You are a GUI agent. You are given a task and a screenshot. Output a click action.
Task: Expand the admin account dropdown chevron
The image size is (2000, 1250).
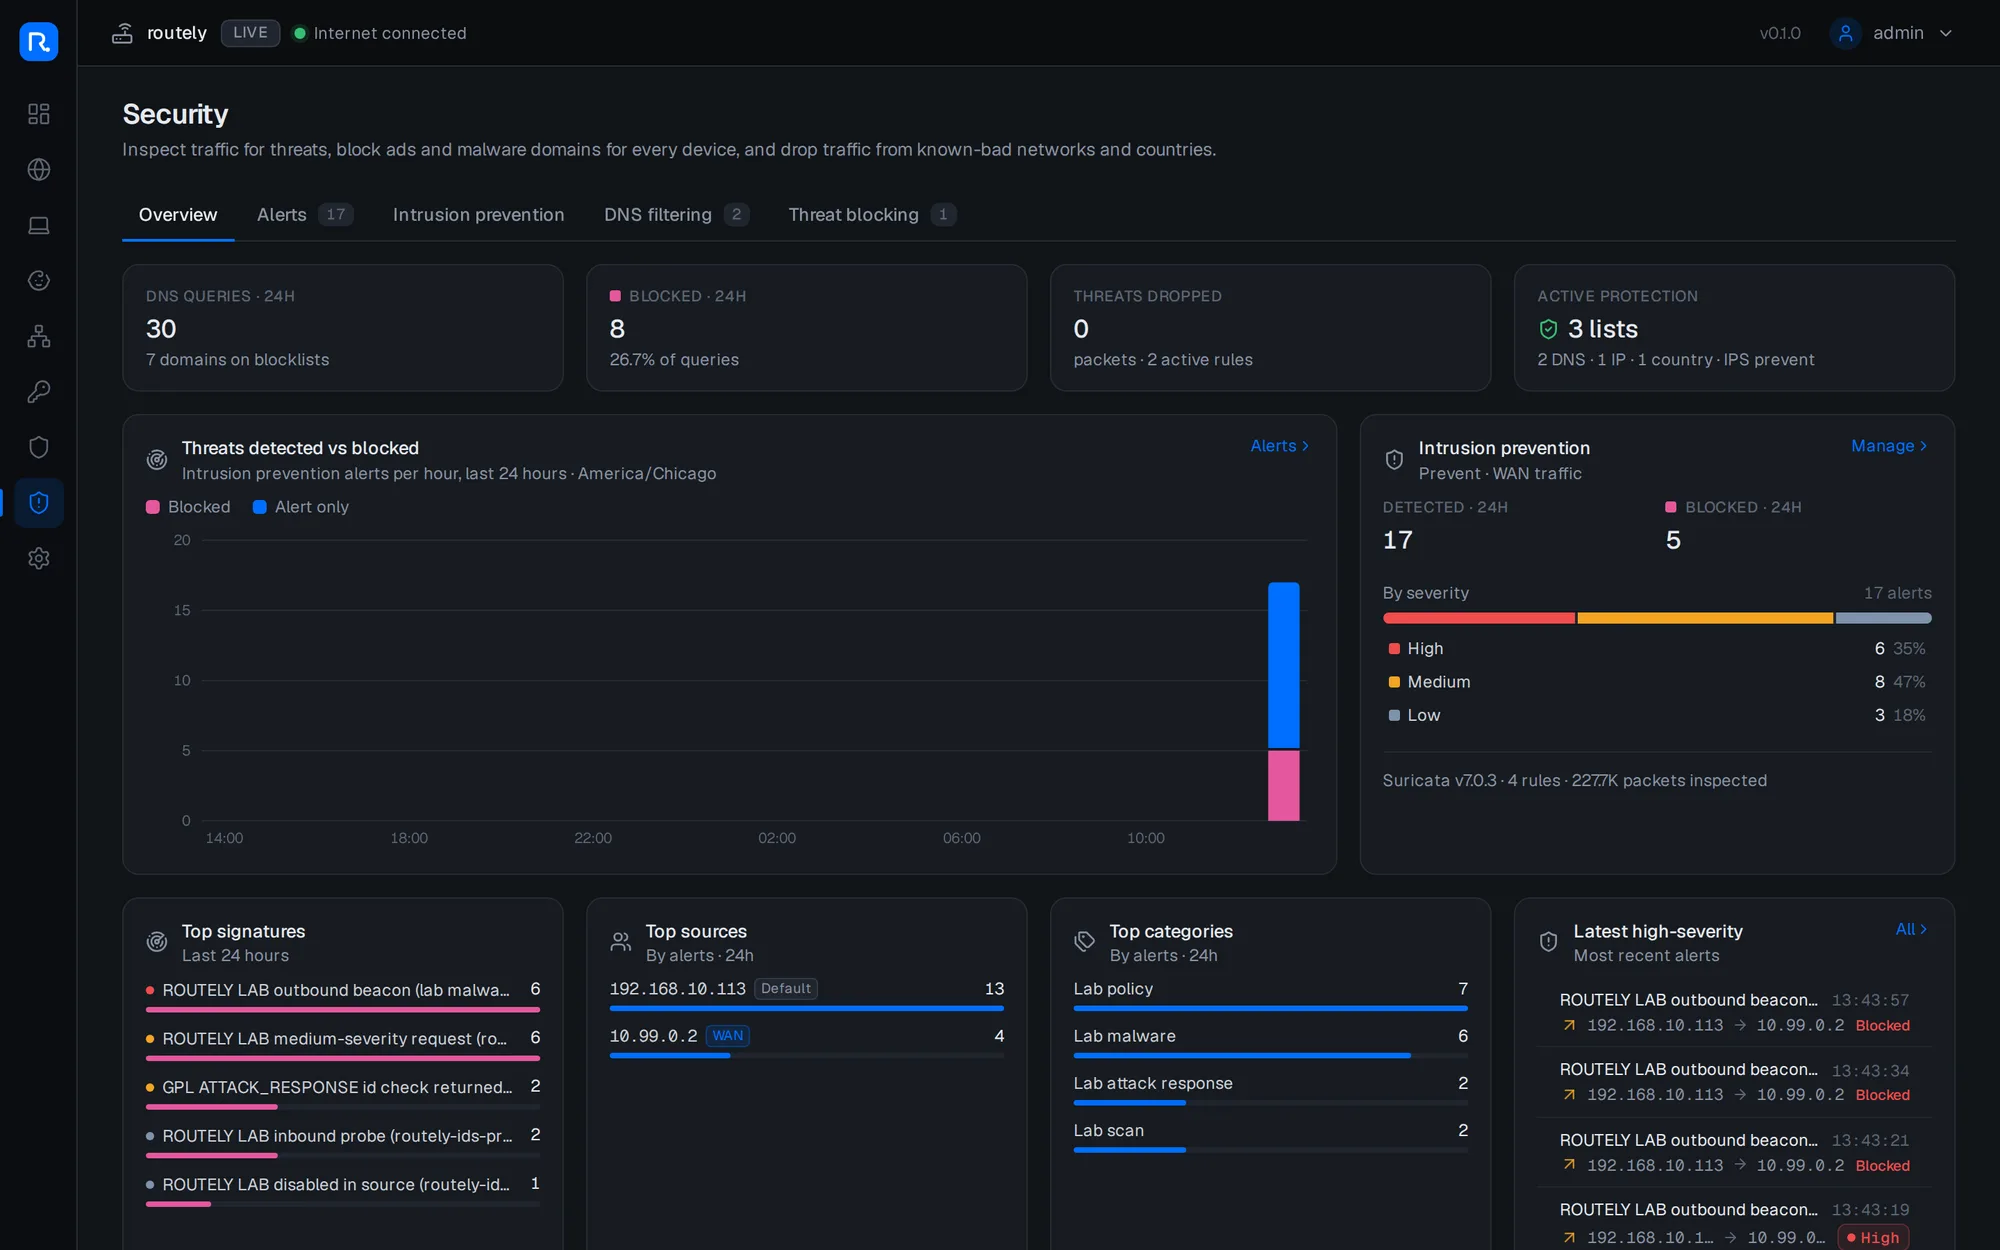click(1946, 33)
